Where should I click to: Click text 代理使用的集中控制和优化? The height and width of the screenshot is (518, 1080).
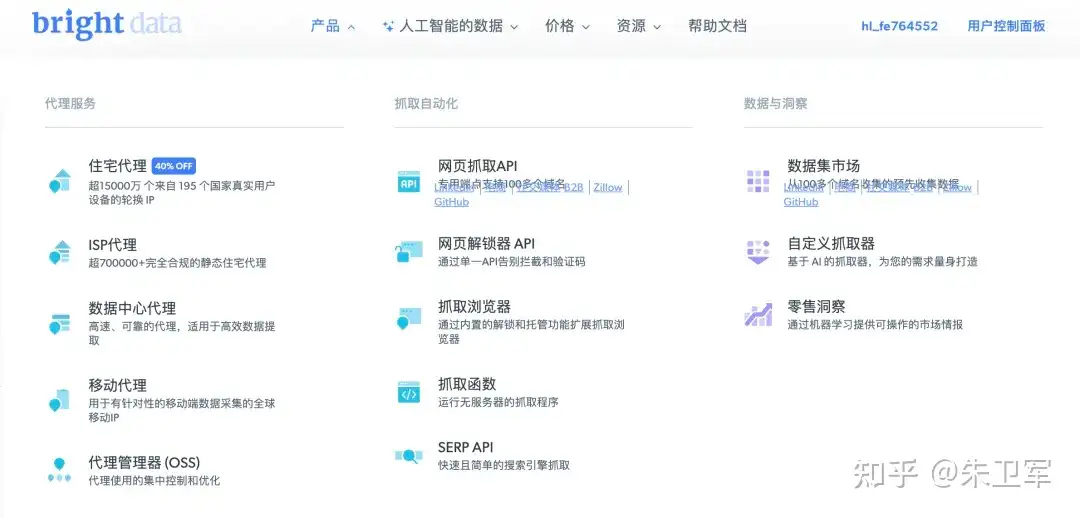click(x=154, y=481)
